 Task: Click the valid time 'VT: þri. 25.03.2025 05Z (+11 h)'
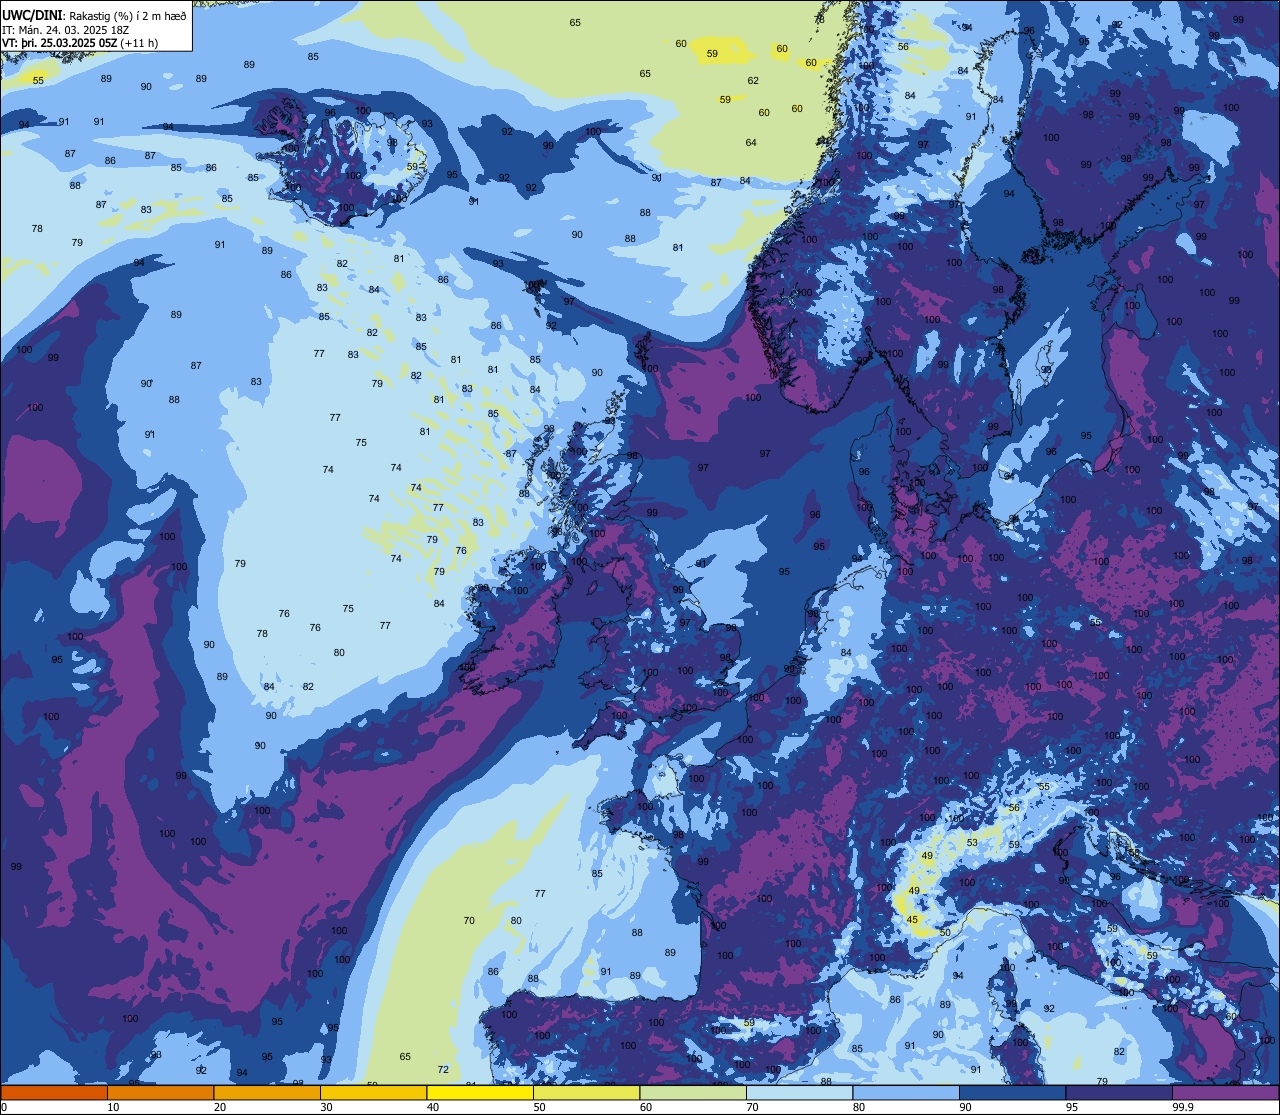click(80, 43)
